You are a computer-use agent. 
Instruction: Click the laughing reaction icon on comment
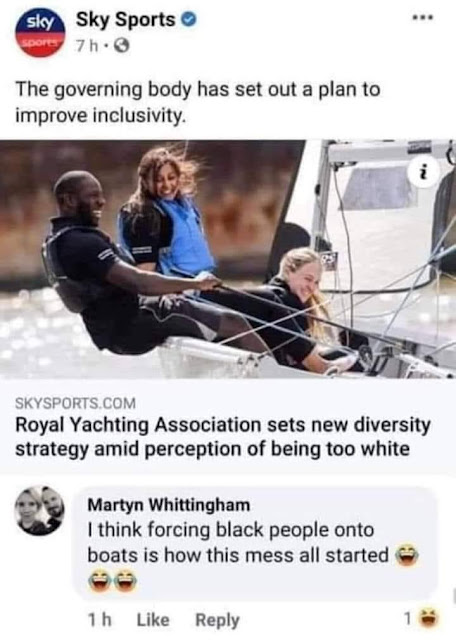427,619
